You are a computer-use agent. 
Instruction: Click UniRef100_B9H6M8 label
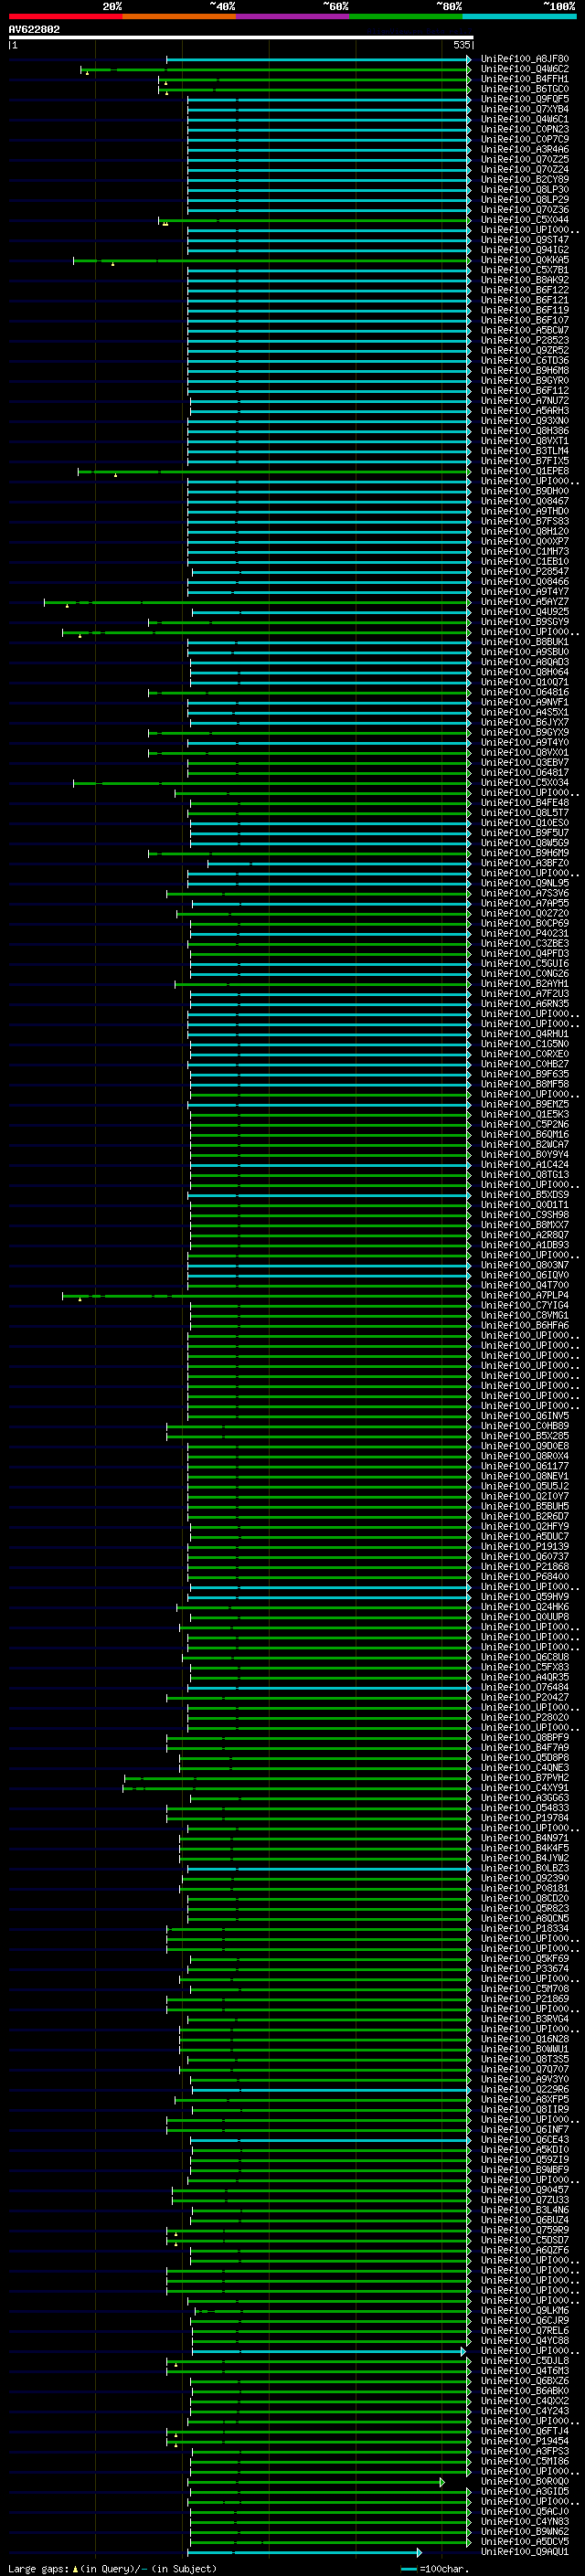click(525, 370)
